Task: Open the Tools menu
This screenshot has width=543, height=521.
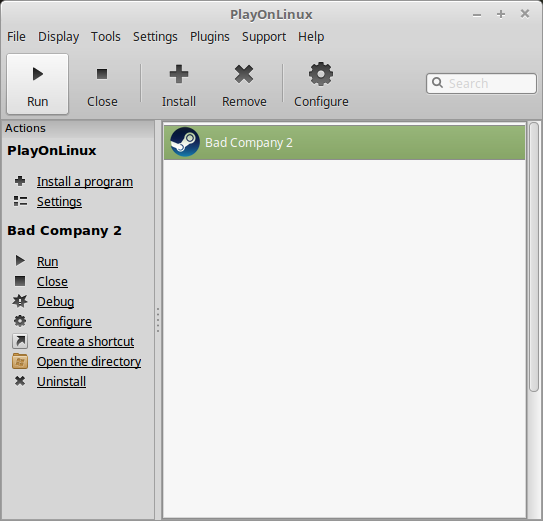Action: pyautogui.click(x=106, y=36)
